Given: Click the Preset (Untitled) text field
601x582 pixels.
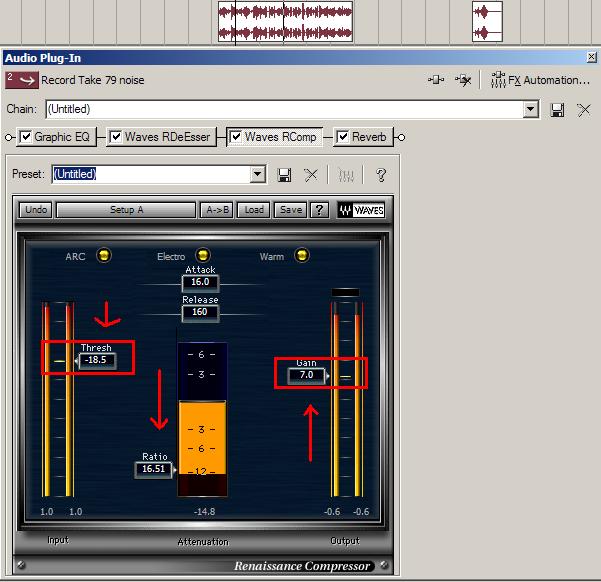Looking at the screenshot, I should (152, 174).
